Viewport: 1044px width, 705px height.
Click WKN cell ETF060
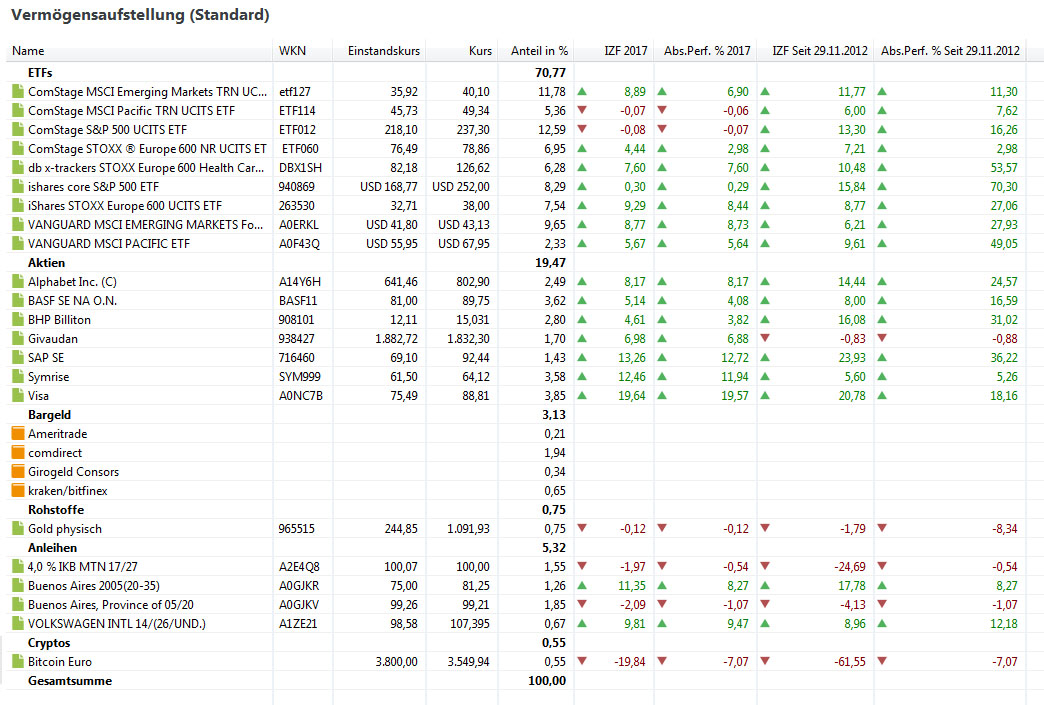tap(300, 149)
